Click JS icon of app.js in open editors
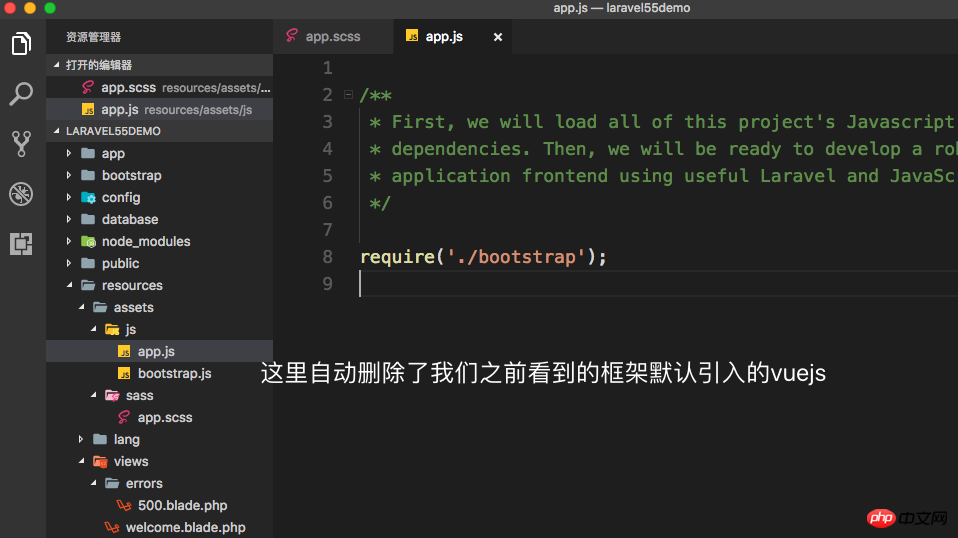 (88, 110)
